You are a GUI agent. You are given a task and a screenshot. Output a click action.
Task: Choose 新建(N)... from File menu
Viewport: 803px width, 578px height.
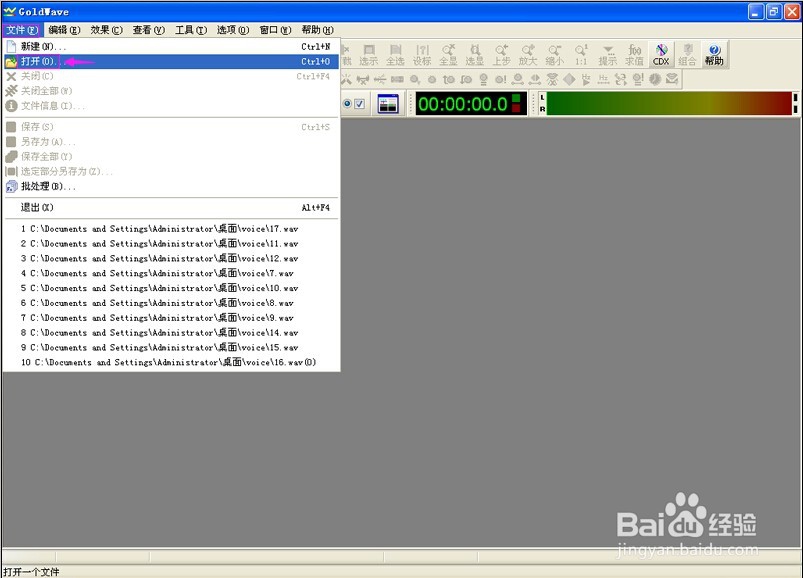(x=171, y=47)
